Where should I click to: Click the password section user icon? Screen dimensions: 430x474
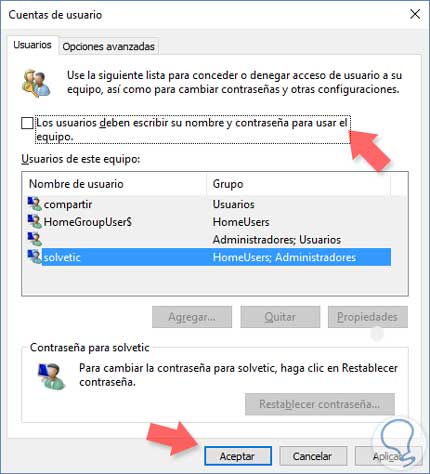click(51, 376)
